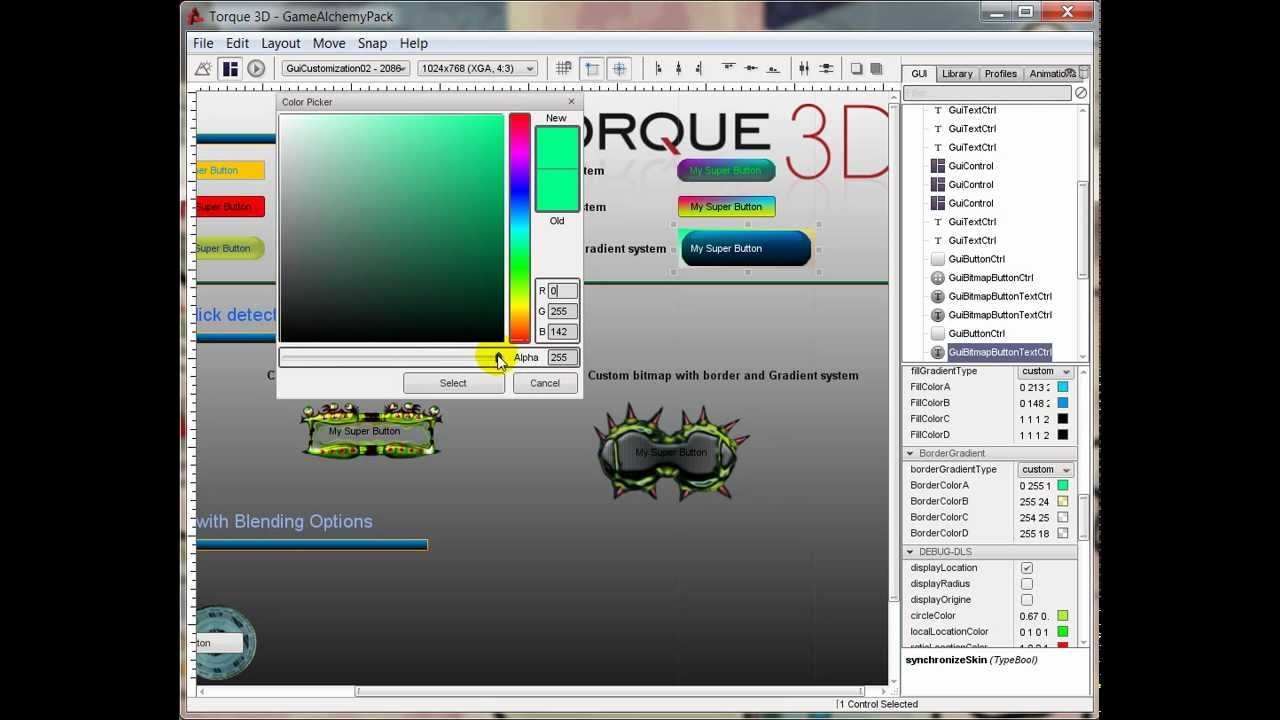Enable the displayOrigine checkbox
This screenshot has width=1280, height=720.
click(x=1027, y=600)
